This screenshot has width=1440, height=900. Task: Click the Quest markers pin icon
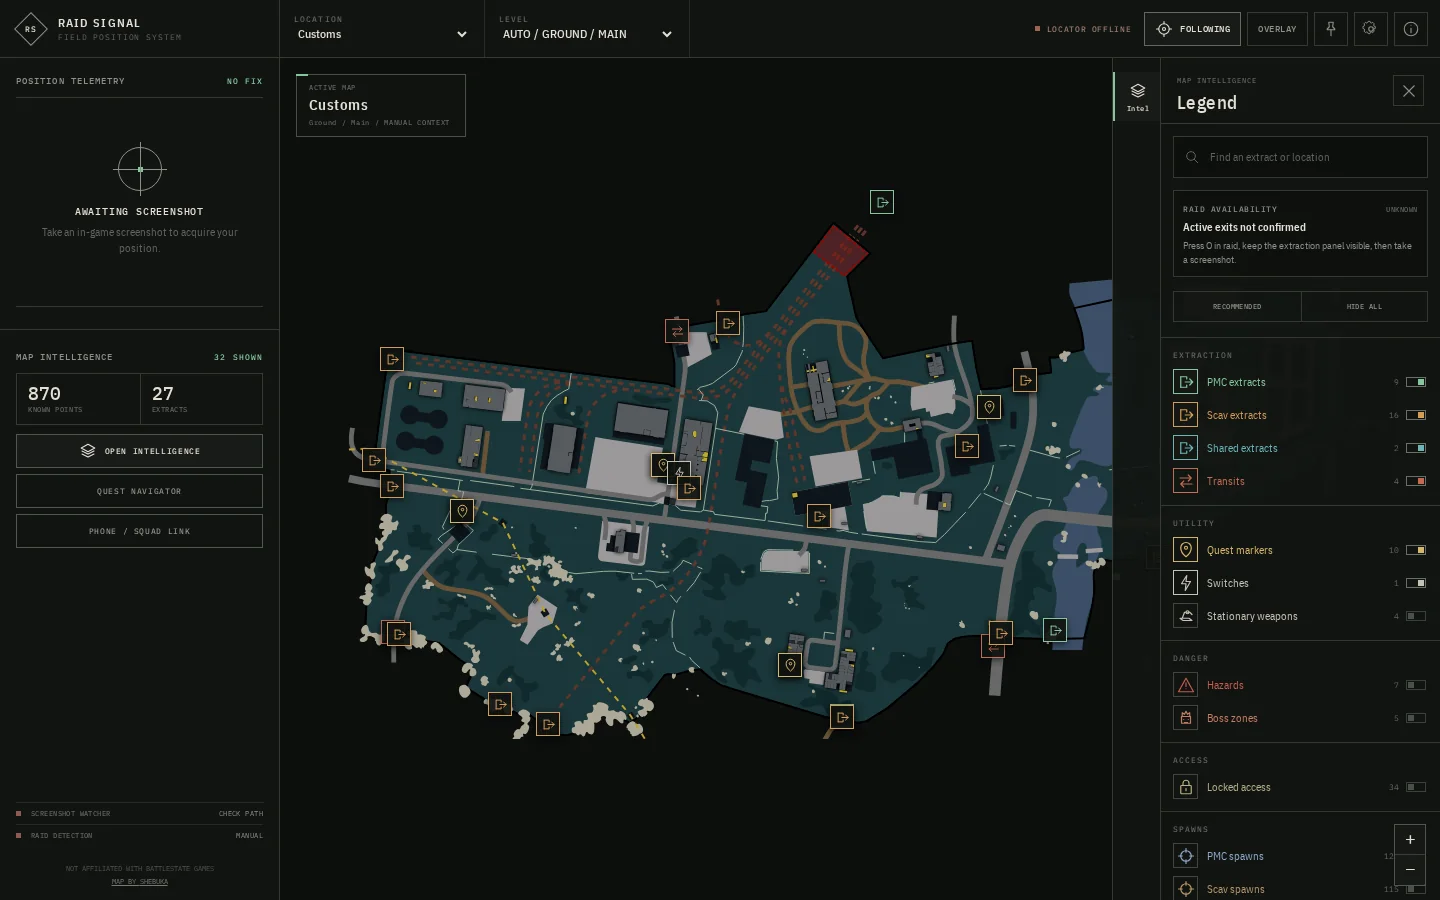pyautogui.click(x=1185, y=550)
